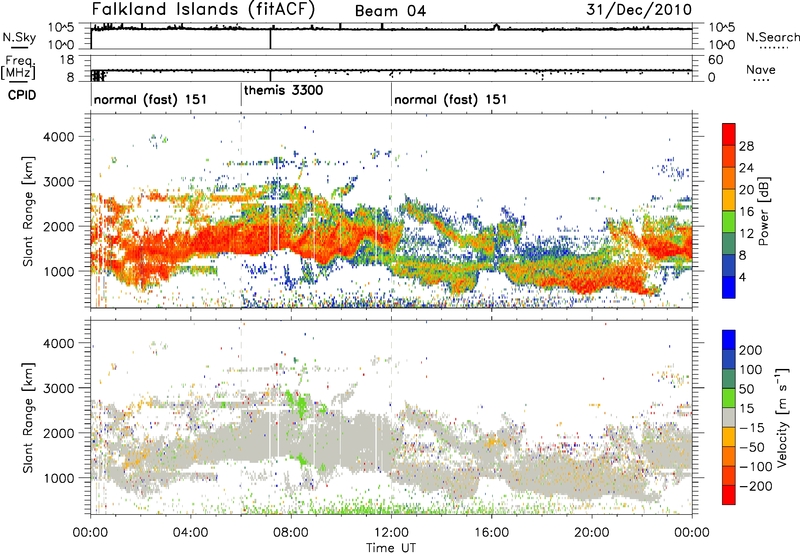800x554 pixels.
Task: Click the blue swatch of the Power colorbar
Action: click(x=729, y=287)
